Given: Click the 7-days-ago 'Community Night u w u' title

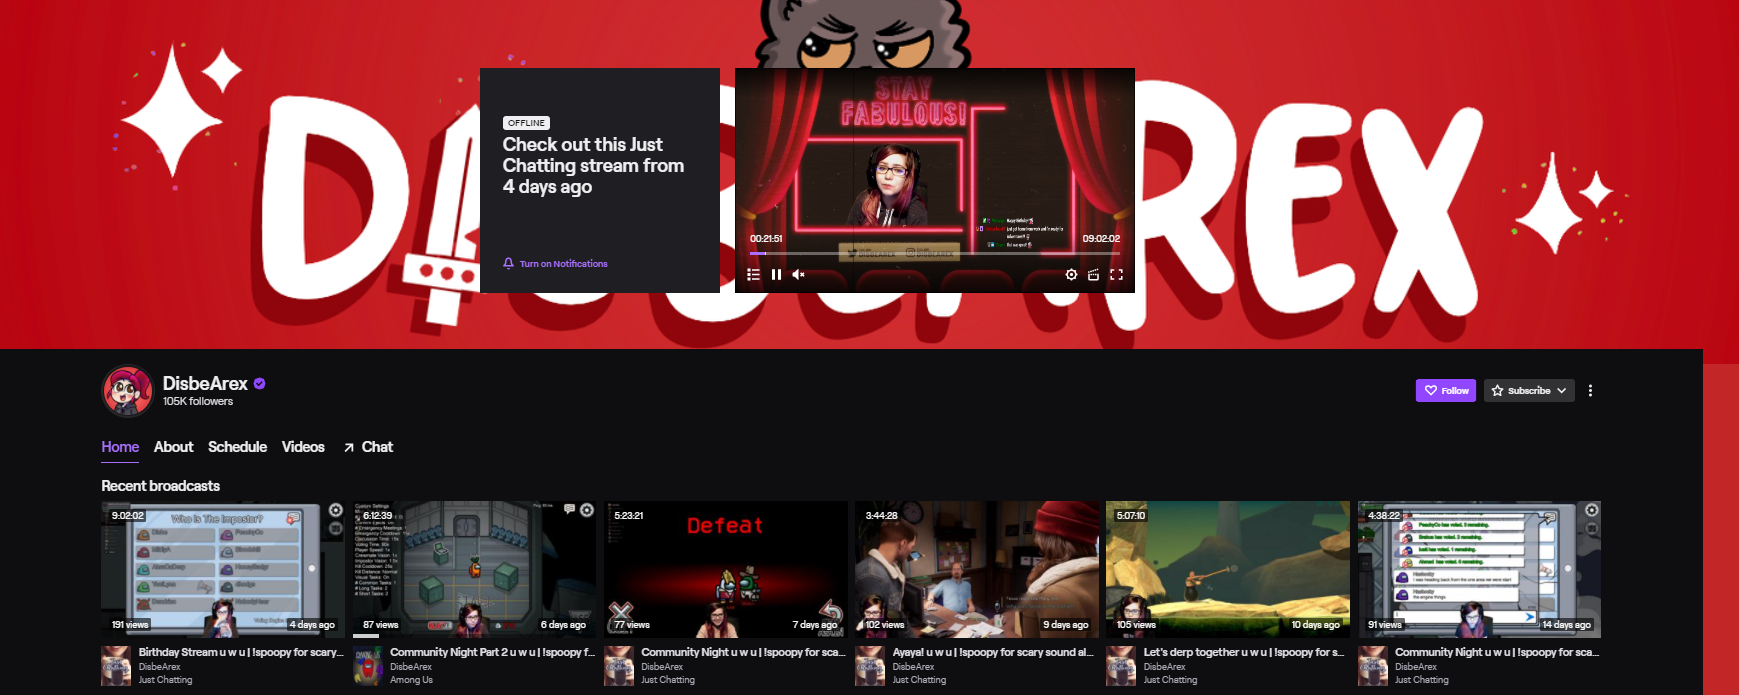Looking at the screenshot, I should pos(743,652).
